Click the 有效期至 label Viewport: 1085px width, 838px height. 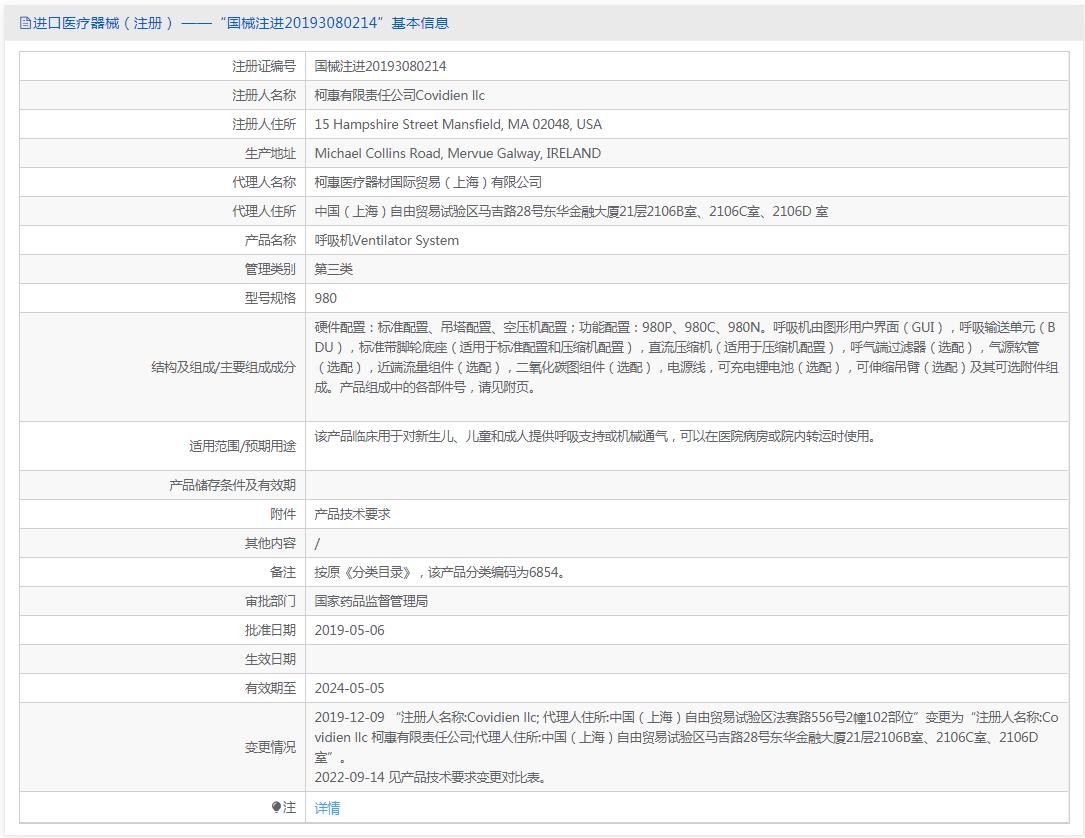pos(270,689)
